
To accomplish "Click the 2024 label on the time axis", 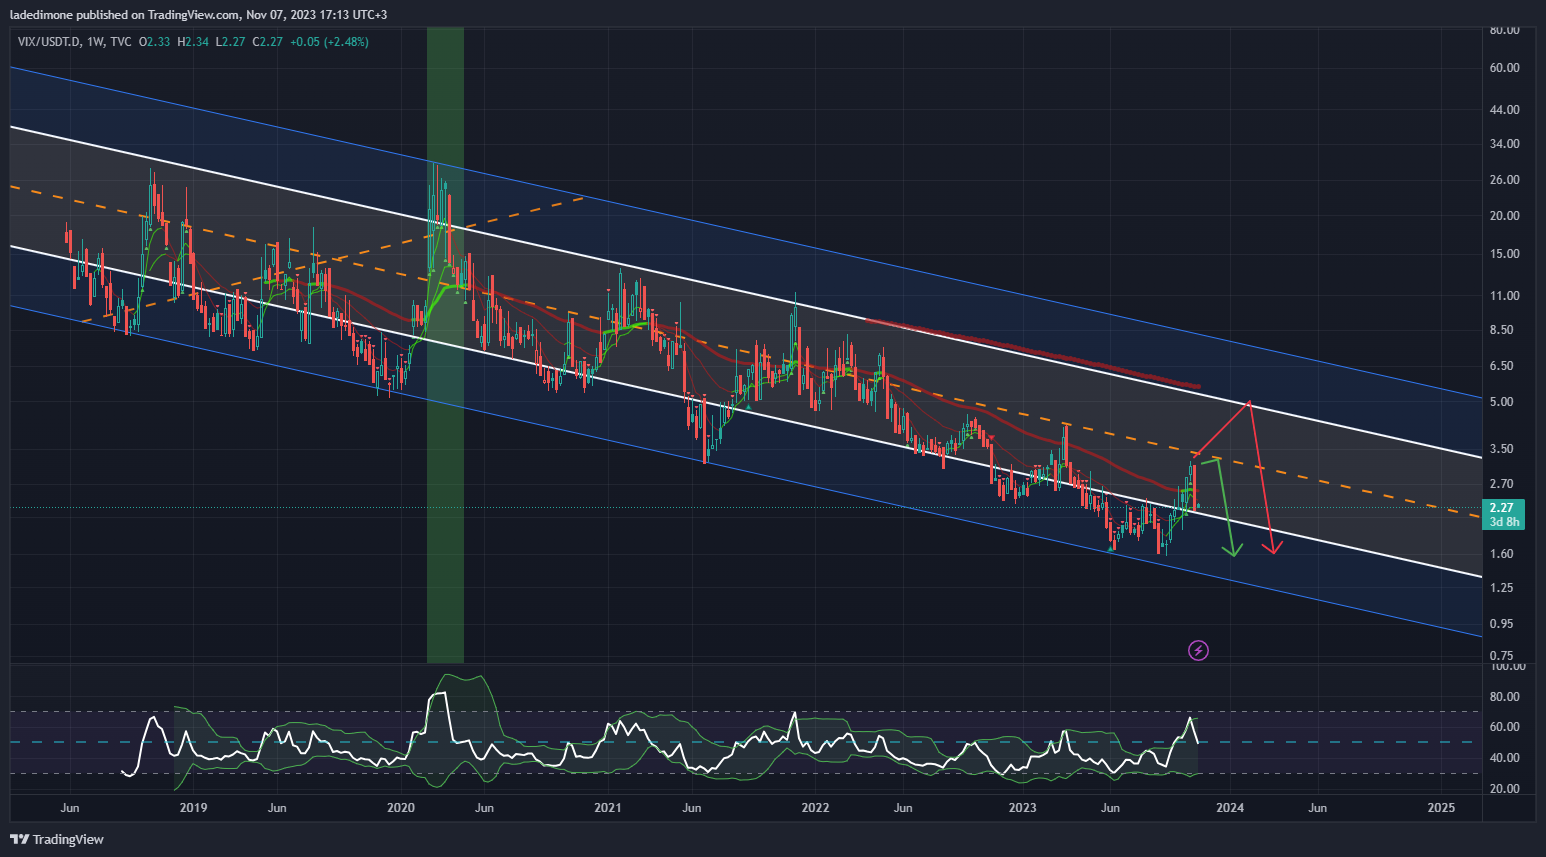I will [x=1230, y=808].
